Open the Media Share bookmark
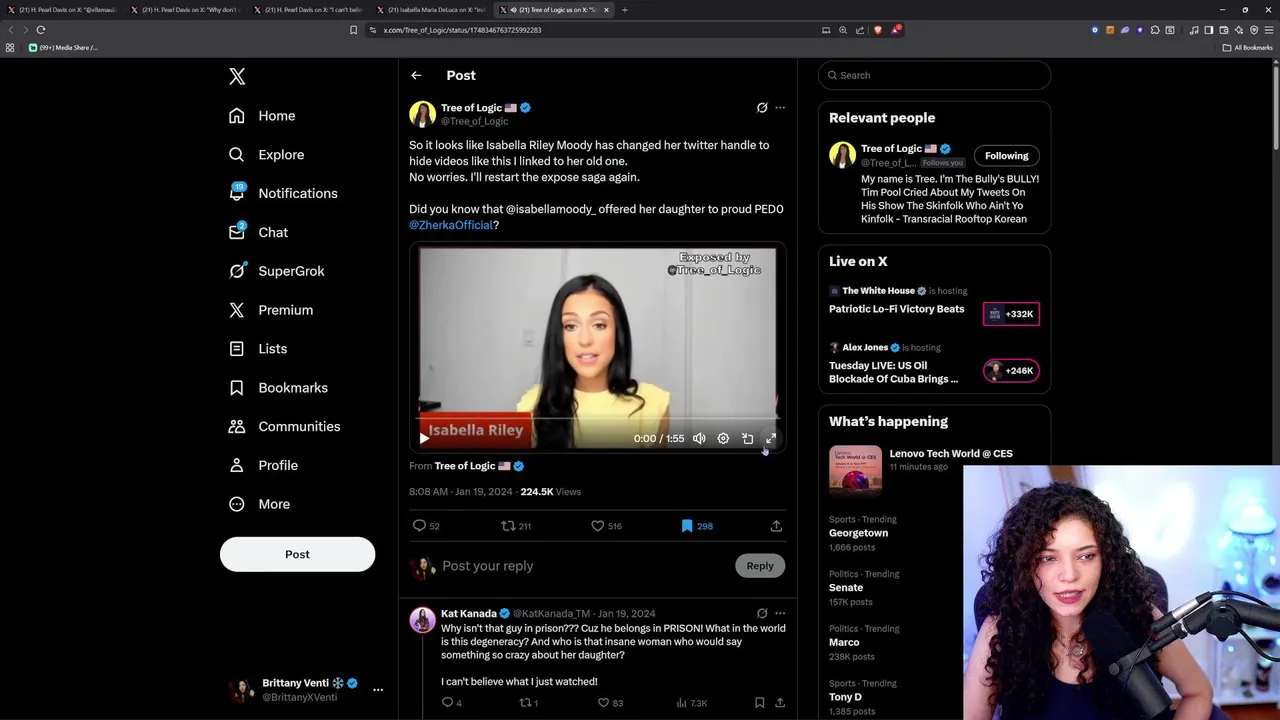 coord(64,48)
